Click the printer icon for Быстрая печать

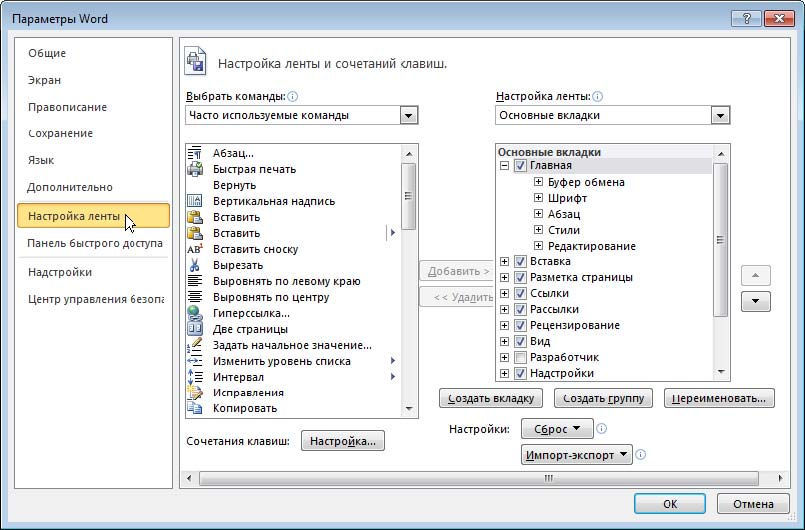(x=195, y=169)
